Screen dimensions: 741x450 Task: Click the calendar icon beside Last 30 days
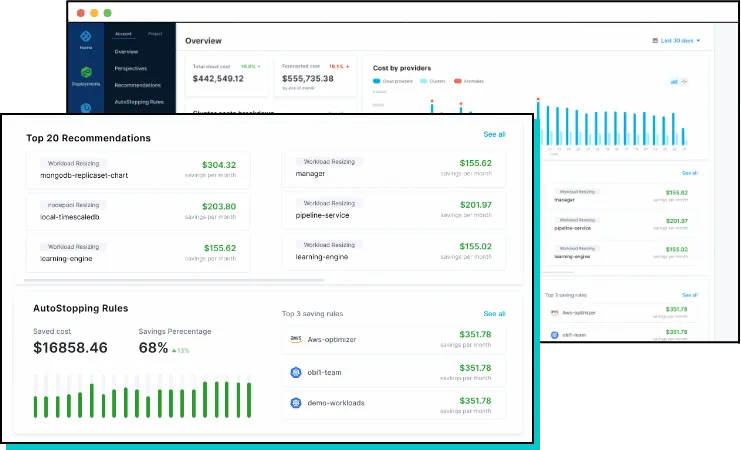[655, 41]
